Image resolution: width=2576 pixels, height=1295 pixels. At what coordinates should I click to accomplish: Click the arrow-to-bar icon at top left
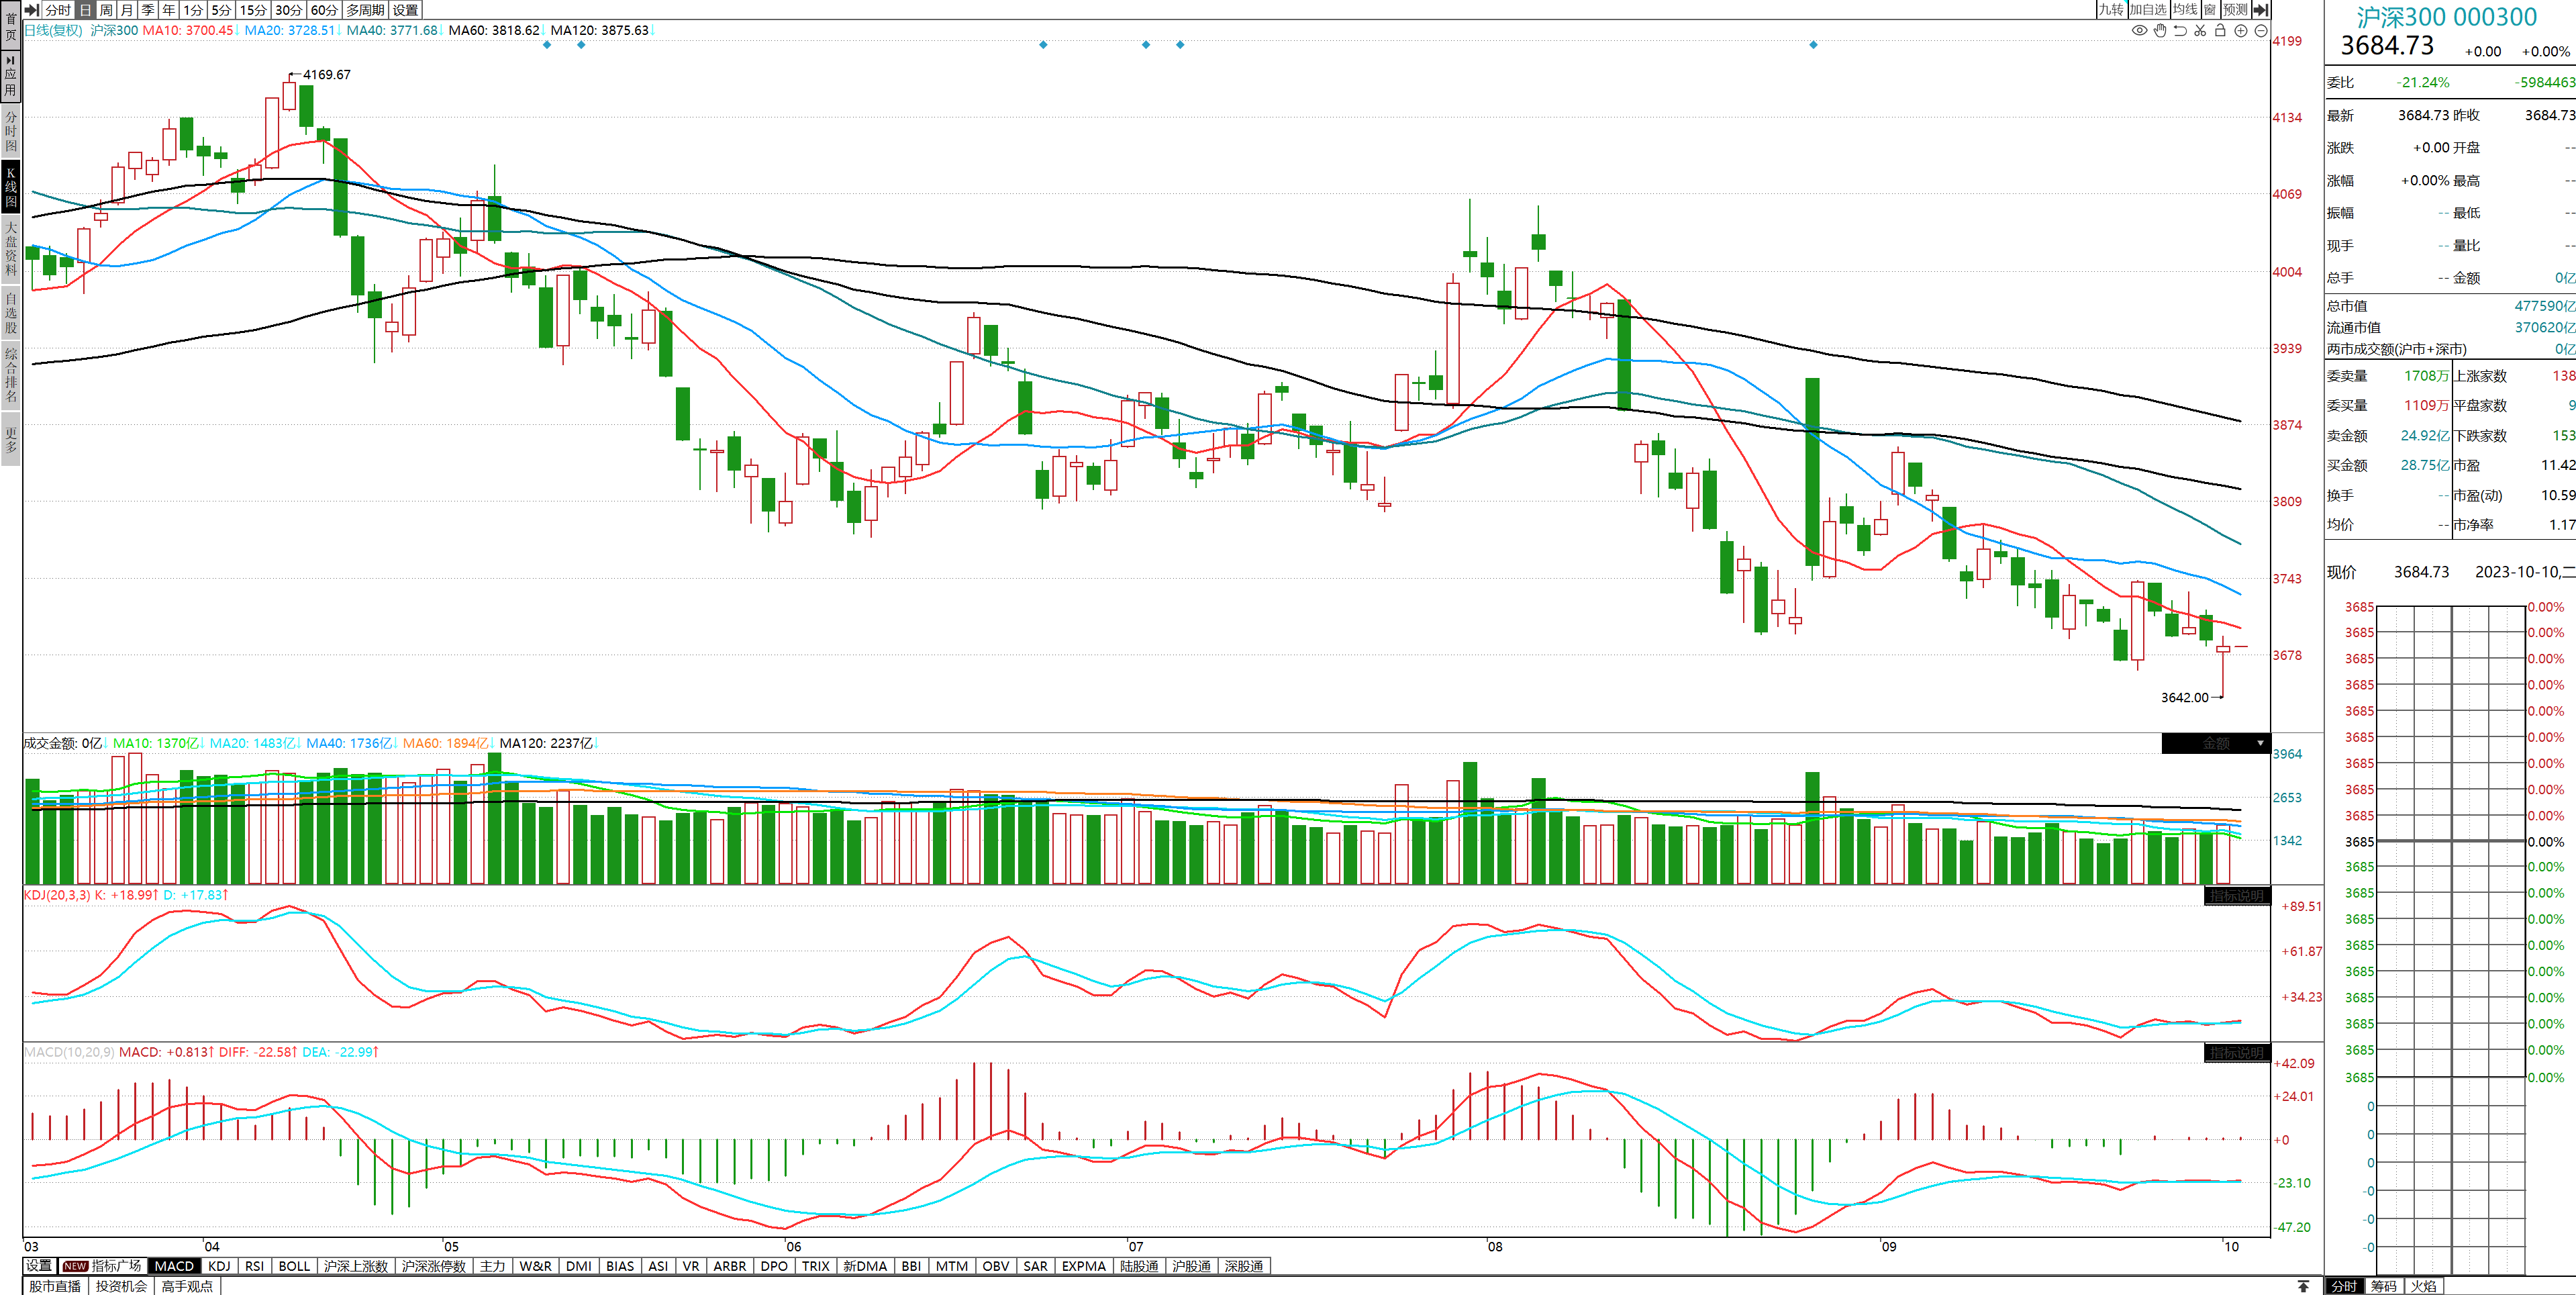point(32,10)
